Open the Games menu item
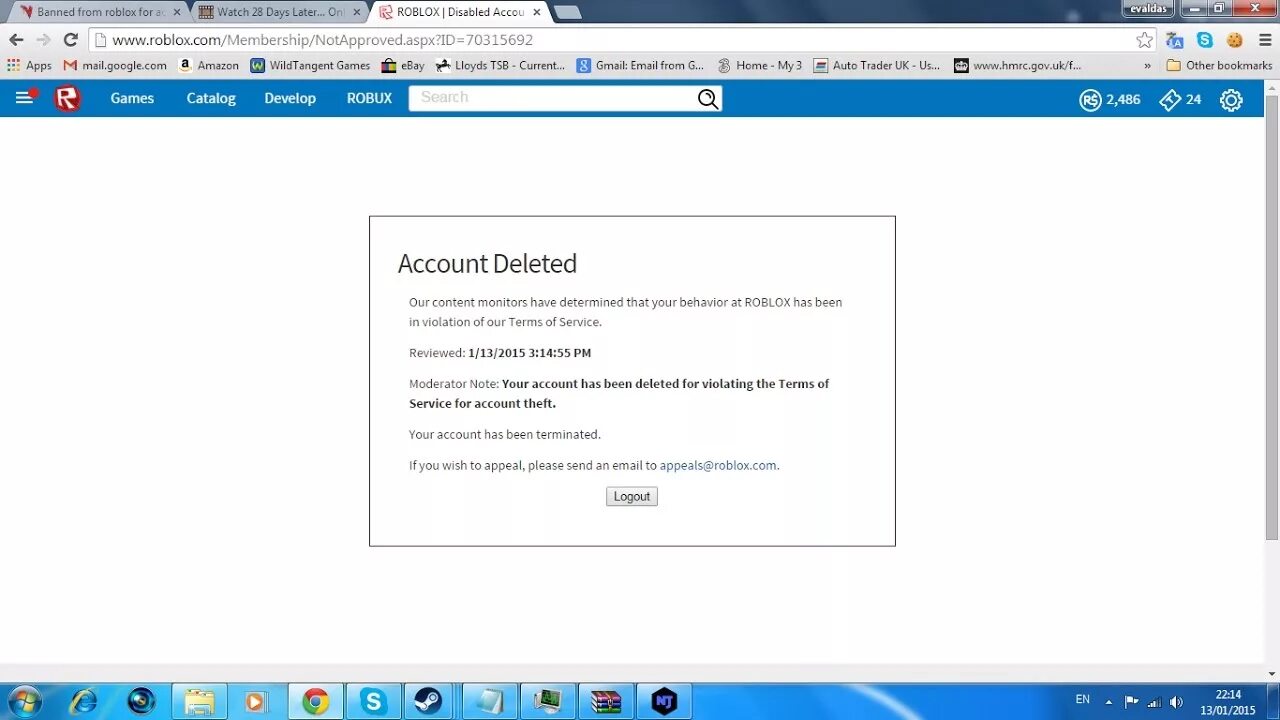Viewport: 1280px width, 720px height. (132, 98)
